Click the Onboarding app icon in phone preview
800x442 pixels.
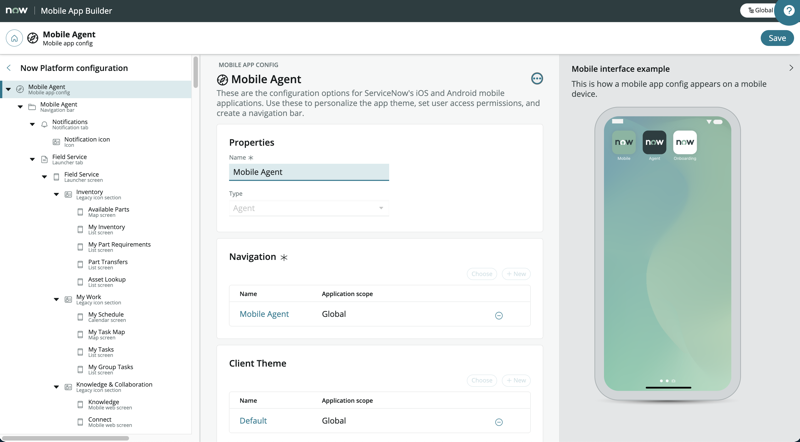point(685,142)
